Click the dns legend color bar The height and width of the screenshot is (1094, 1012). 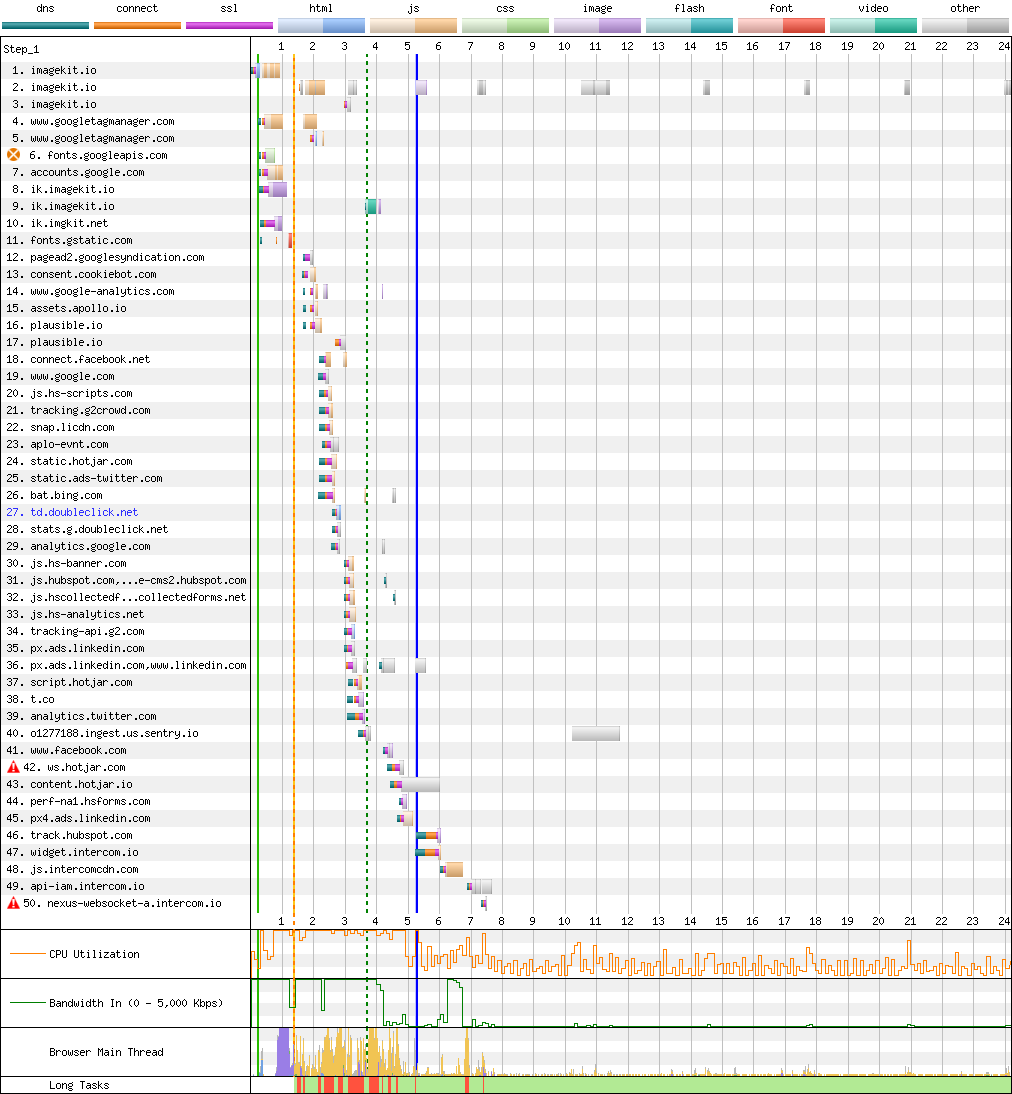tap(45, 25)
